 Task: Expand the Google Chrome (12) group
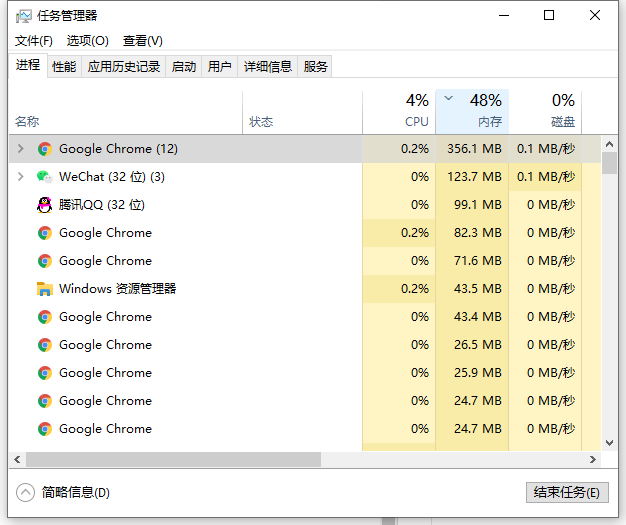(x=20, y=149)
